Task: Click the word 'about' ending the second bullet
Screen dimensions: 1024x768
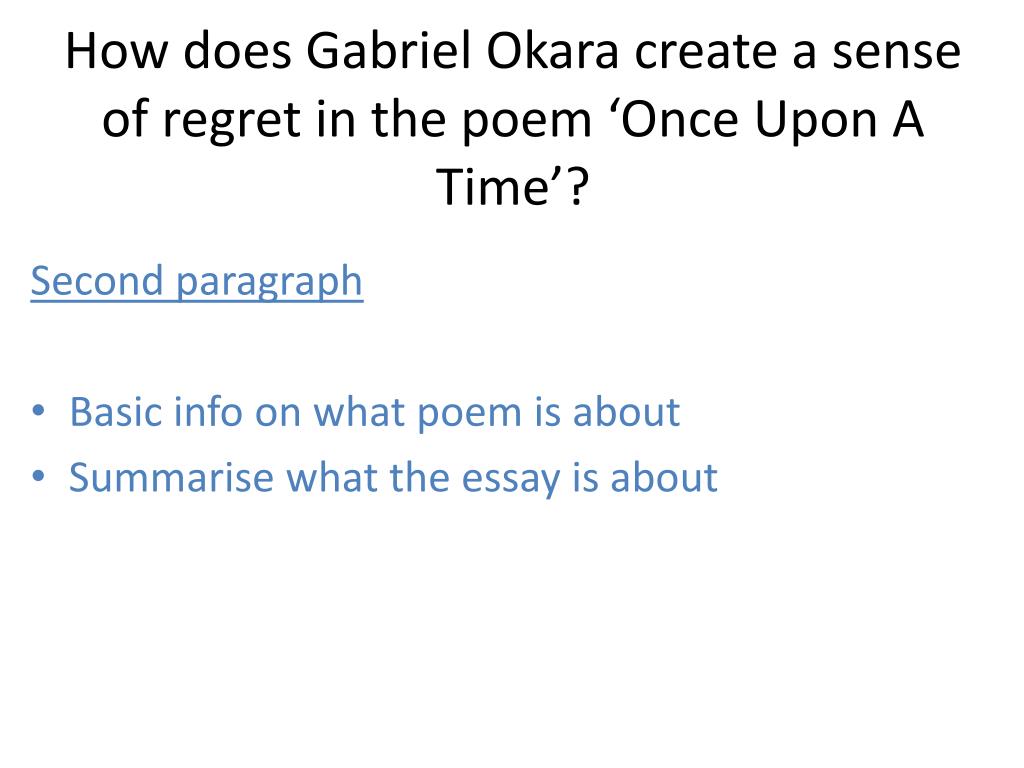Action: (x=664, y=478)
